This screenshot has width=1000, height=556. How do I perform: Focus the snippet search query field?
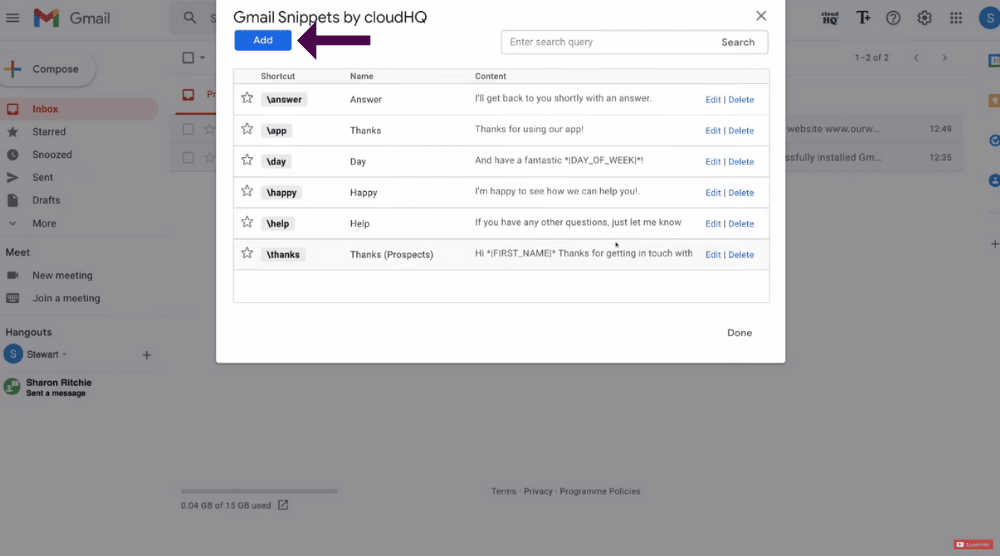[x=608, y=42]
